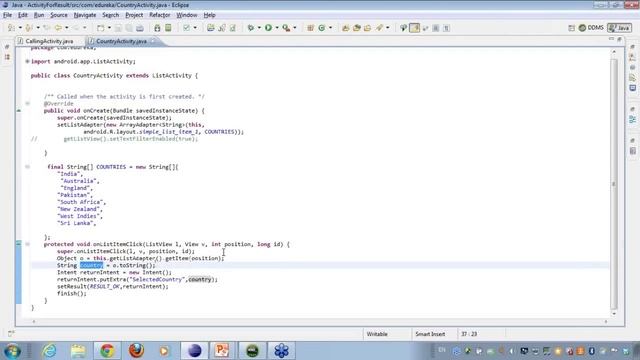The width and height of the screenshot is (640, 360).
Task: Click the New Java Package icon
Action: point(310,28)
